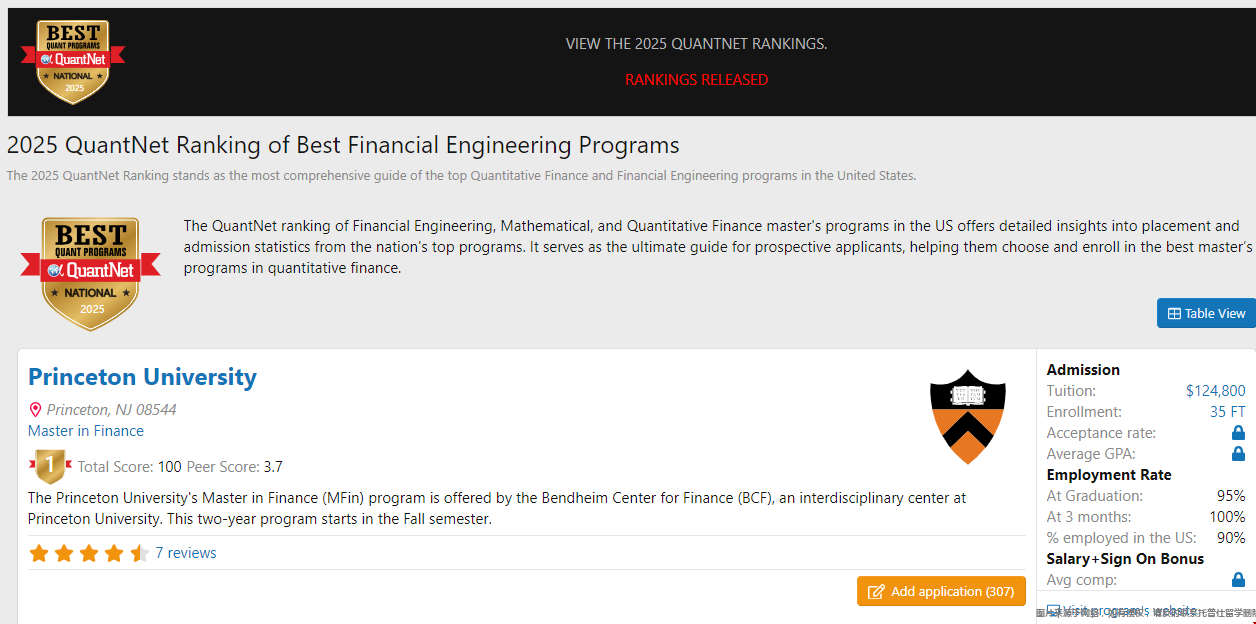Open the 7 reviews link
The image size is (1256, 624).
point(186,553)
